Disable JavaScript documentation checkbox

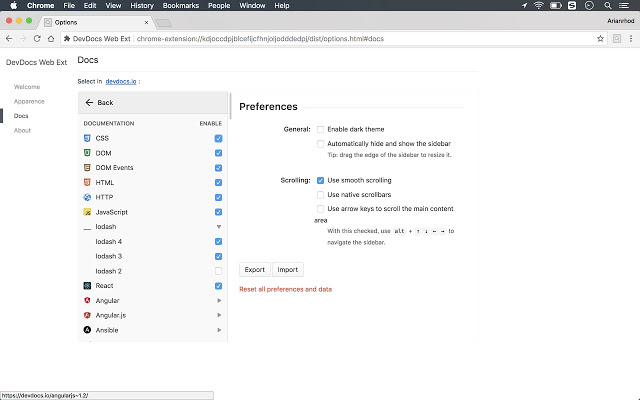[x=218, y=212]
